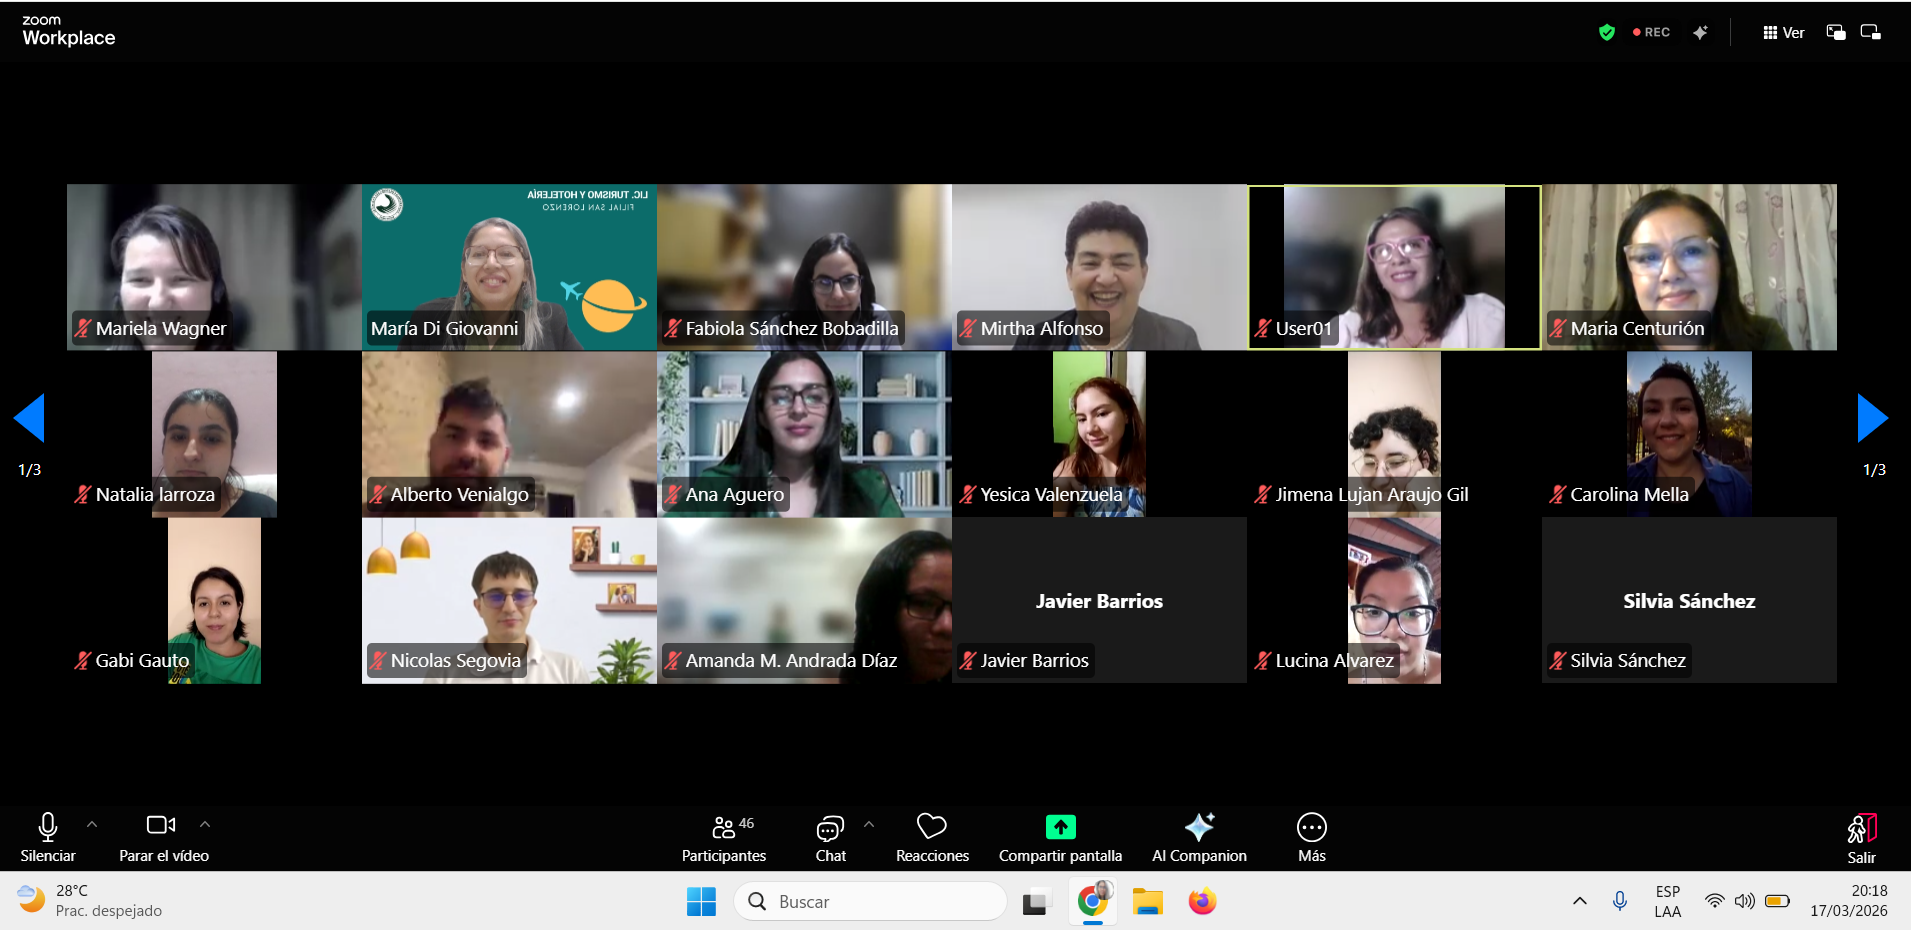Expand audio options arrow beside Silenciar
This screenshot has height=930, width=1911.
click(x=92, y=825)
